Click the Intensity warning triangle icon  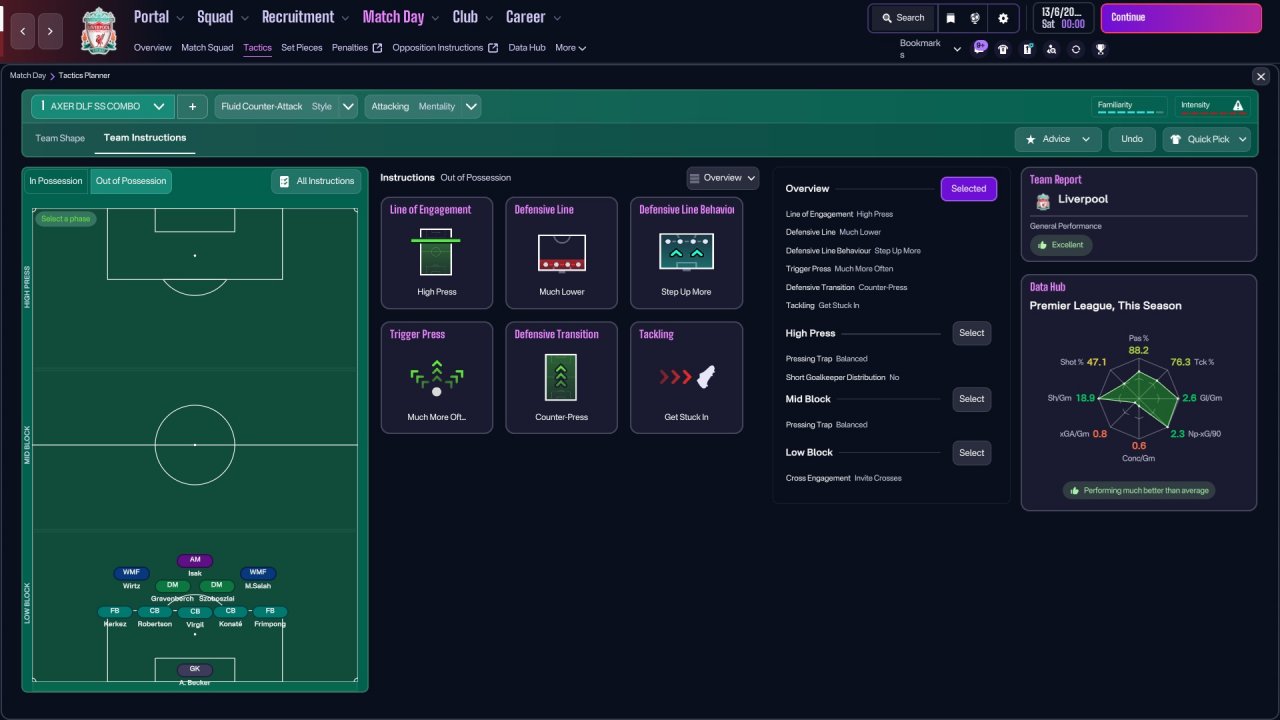[1238, 105]
